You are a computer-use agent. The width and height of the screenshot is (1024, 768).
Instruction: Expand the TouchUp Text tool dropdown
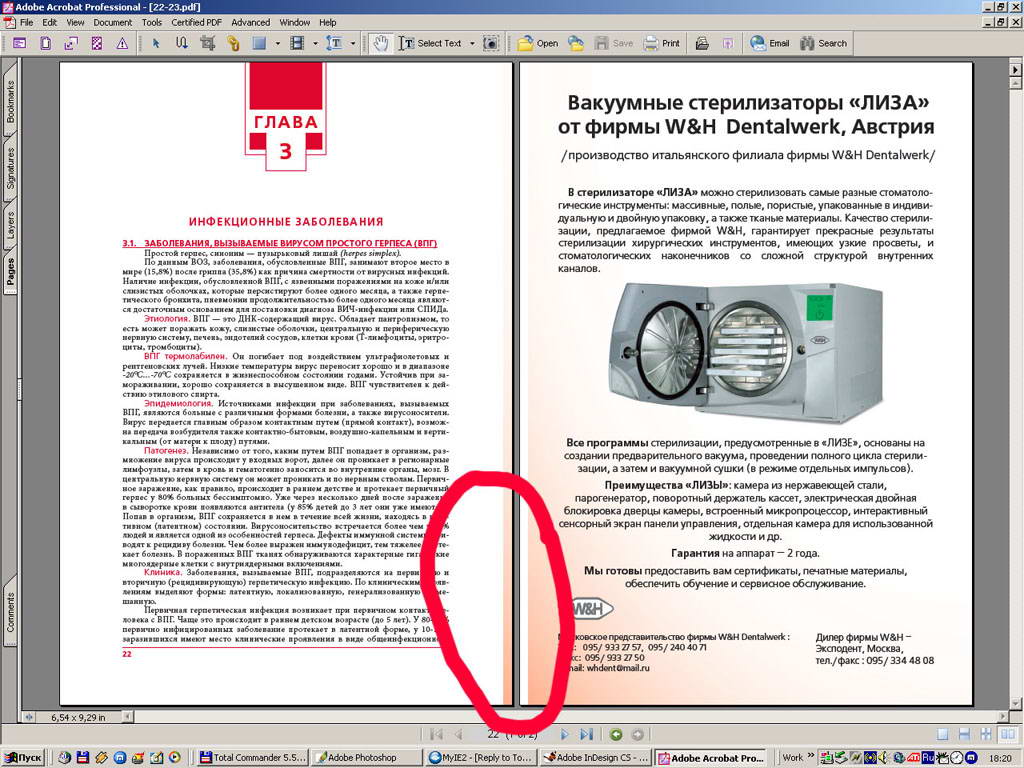[x=353, y=43]
